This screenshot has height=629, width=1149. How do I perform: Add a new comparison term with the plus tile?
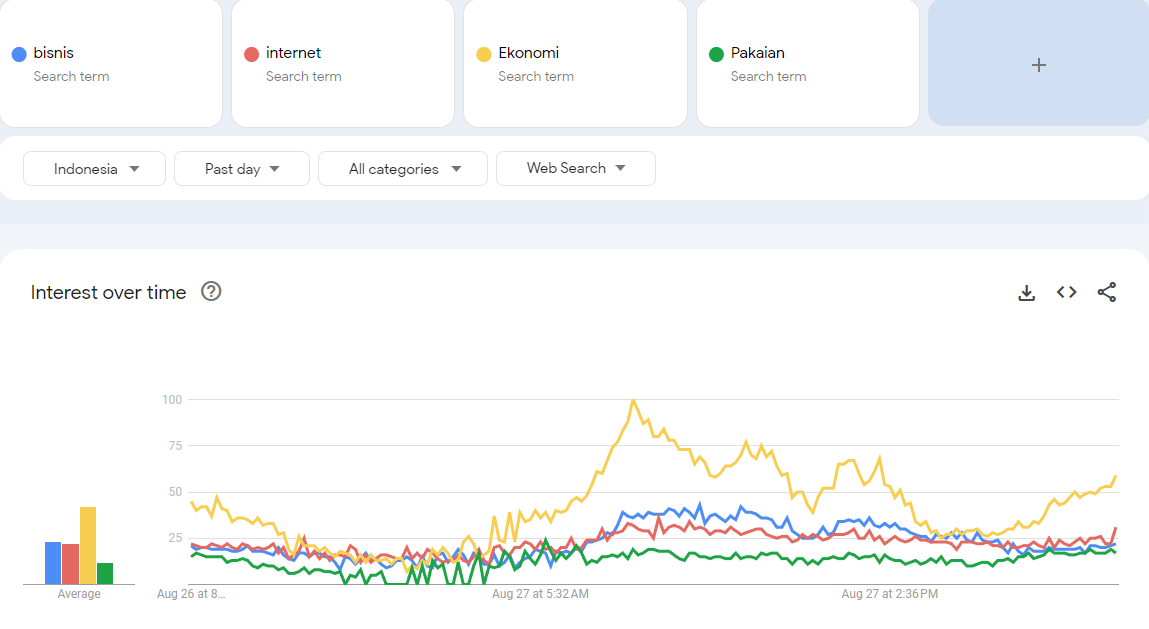coord(1038,64)
